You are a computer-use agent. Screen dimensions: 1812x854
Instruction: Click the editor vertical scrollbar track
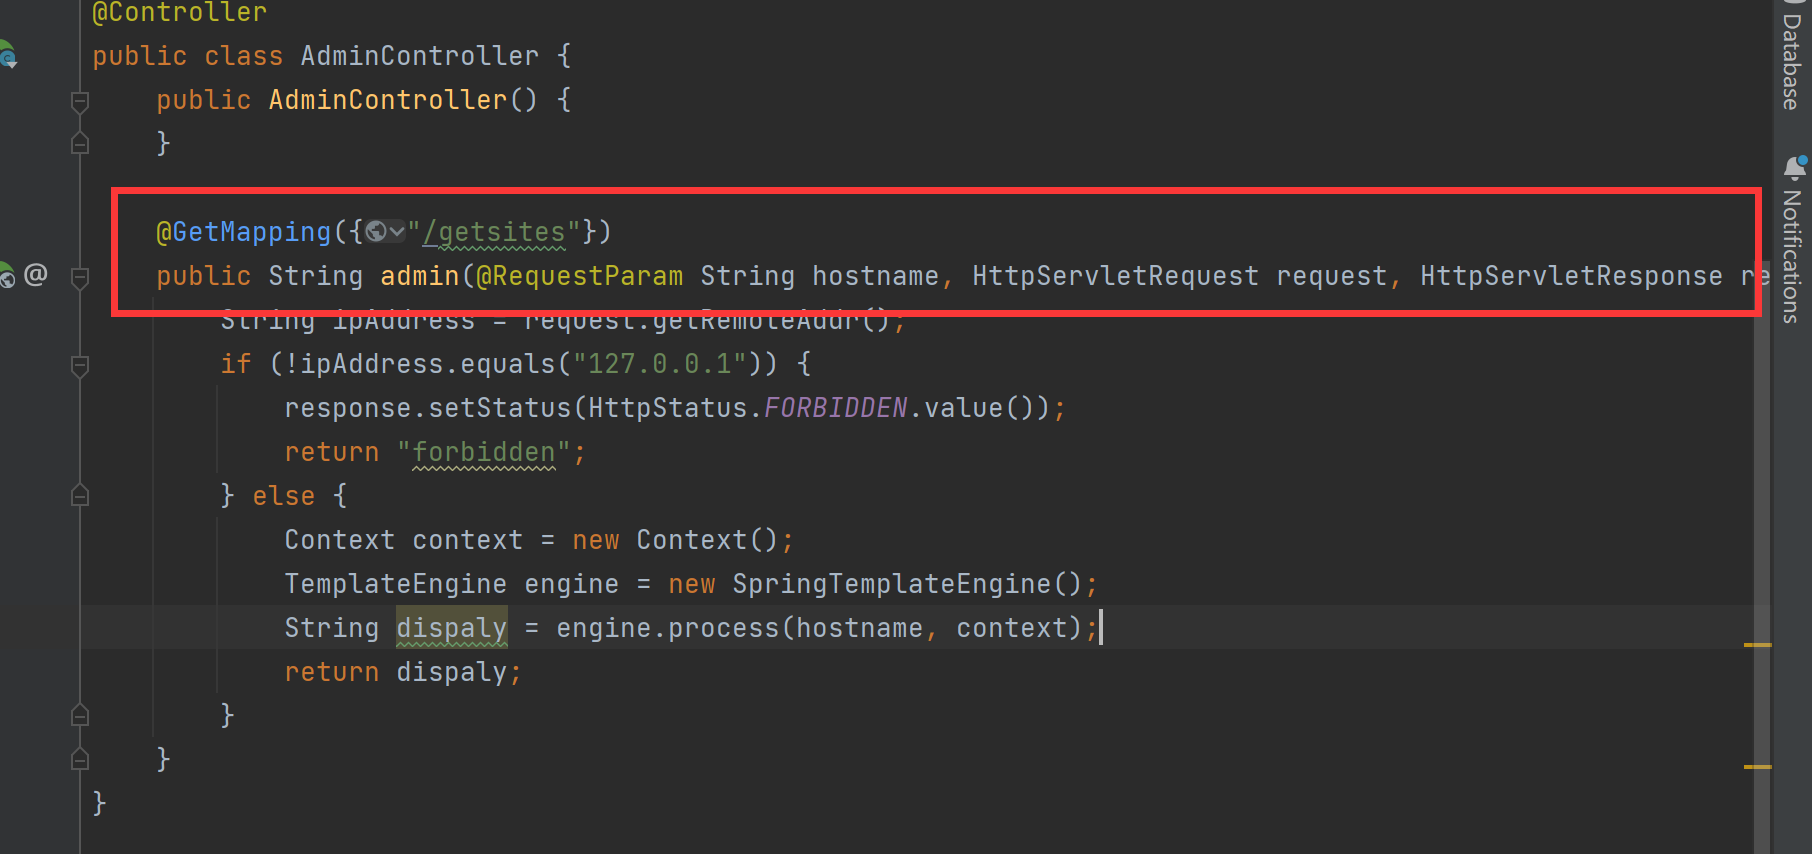pyautogui.click(x=1761, y=500)
